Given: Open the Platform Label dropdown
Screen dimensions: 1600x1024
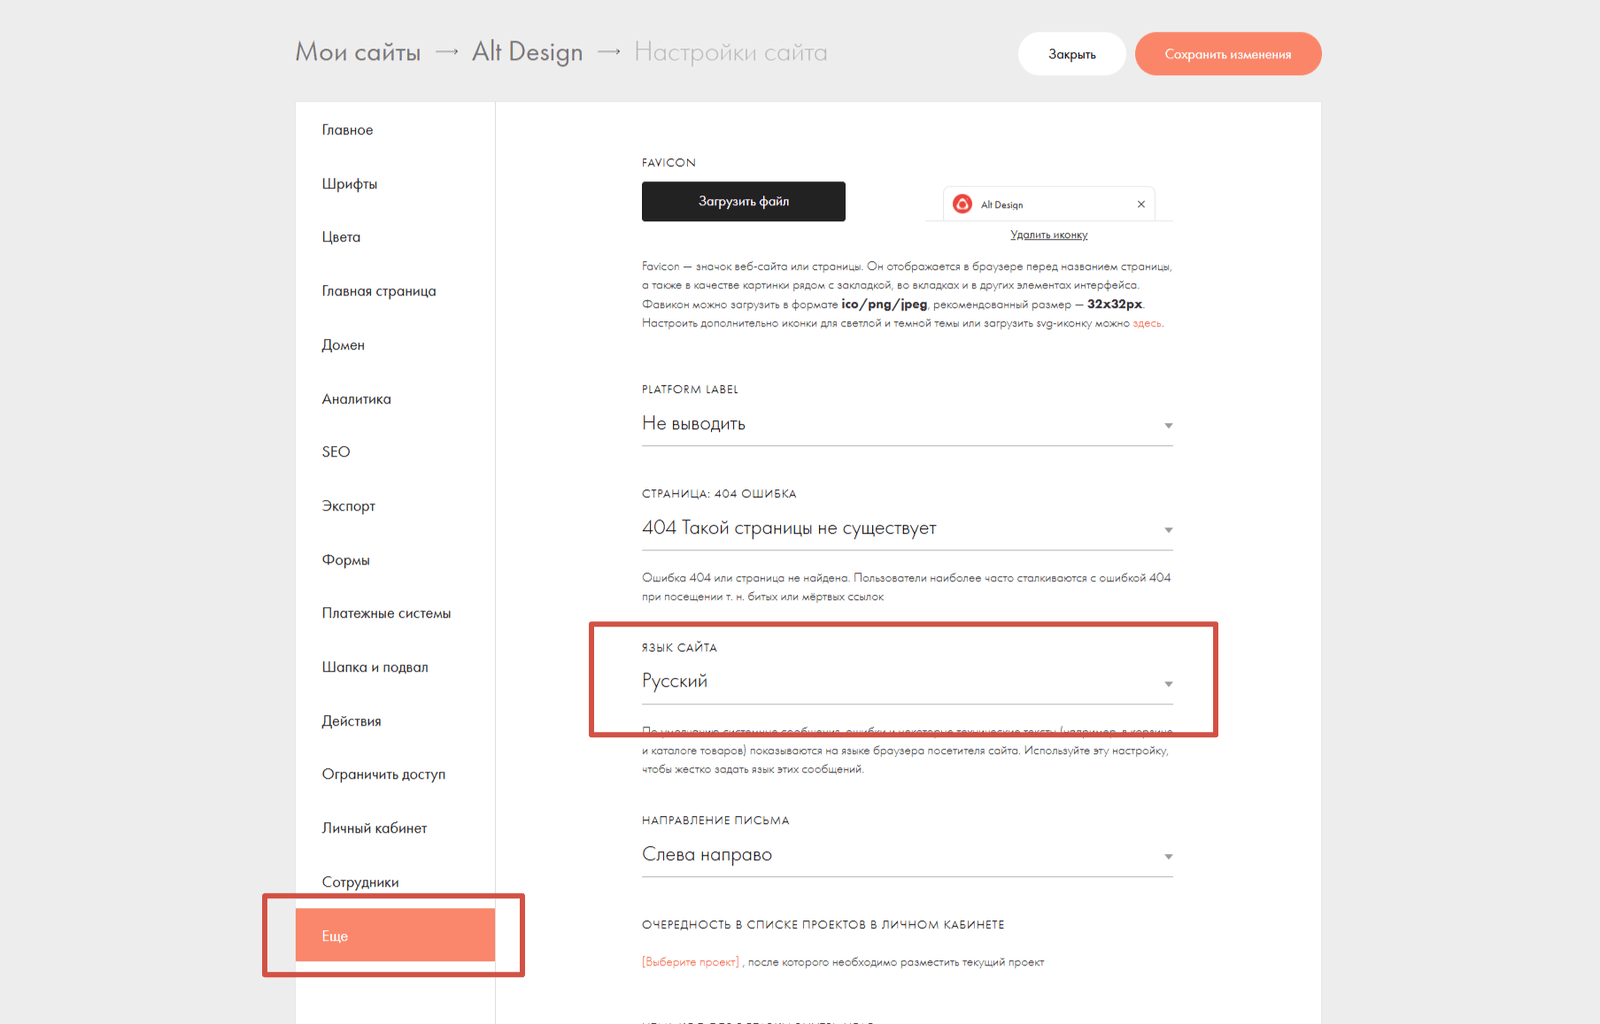Looking at the screenshot, I should pos(907,424).
